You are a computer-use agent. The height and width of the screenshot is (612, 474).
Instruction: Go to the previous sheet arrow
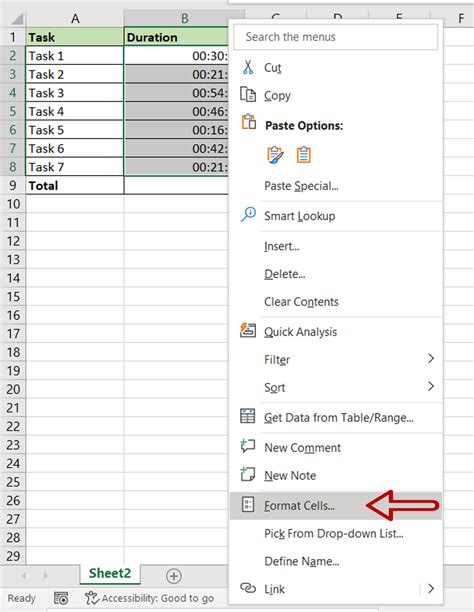24,576
